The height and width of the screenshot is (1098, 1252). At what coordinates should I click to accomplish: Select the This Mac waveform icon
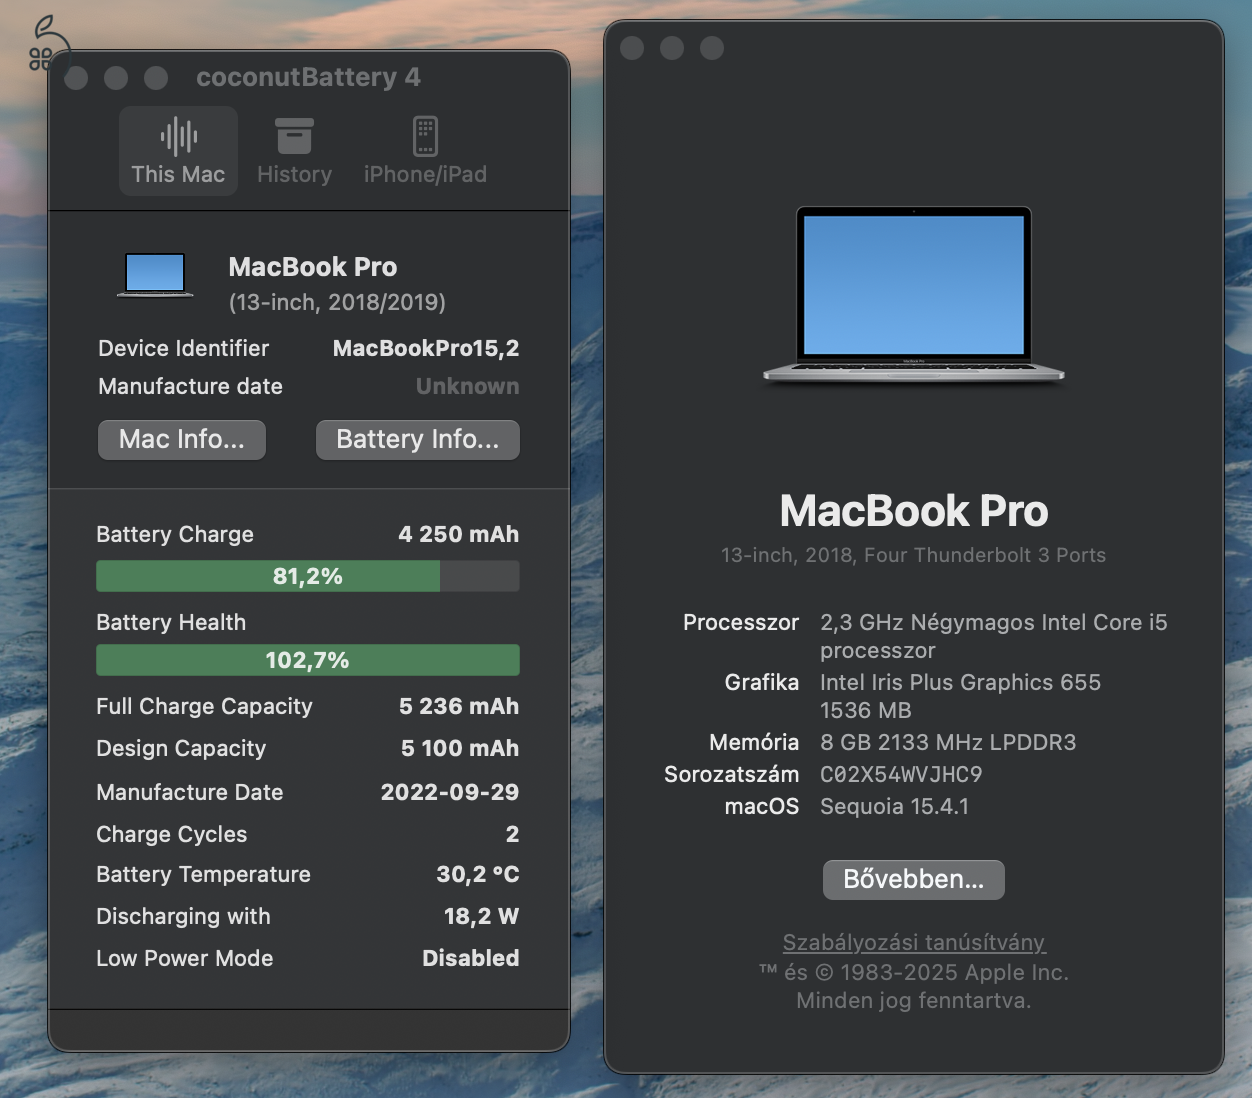[178, 137]
